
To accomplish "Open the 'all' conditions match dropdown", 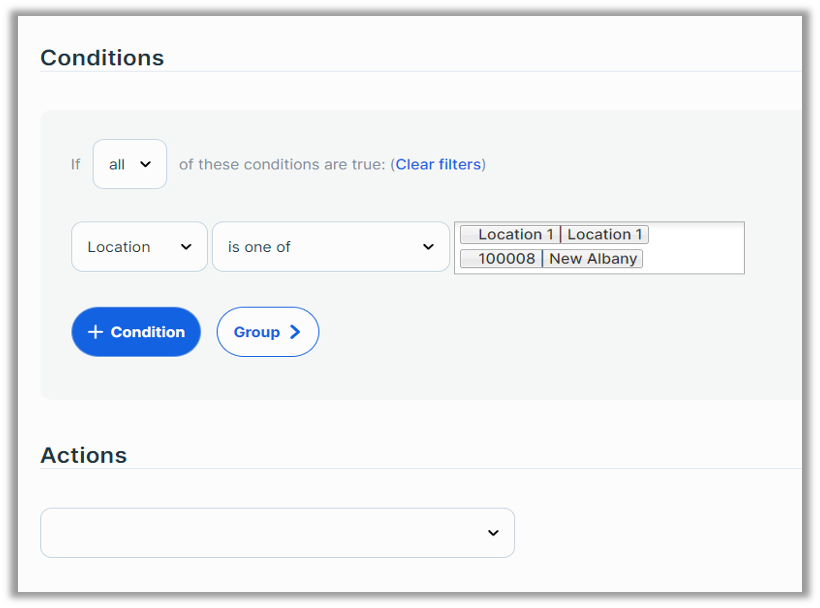I will [x=129, y=164].
